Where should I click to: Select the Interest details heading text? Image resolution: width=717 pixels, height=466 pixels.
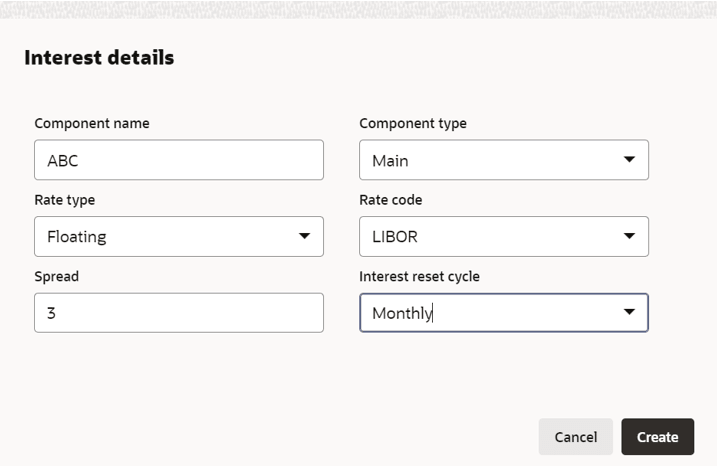click(x=99, y=58)
